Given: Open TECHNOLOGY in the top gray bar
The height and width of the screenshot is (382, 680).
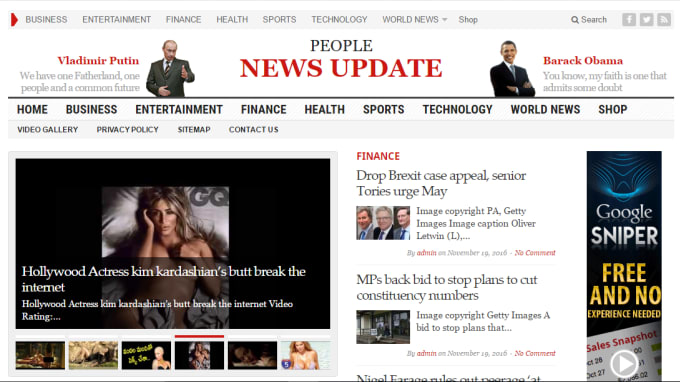Looking at the screenshot, I should 339,20.
